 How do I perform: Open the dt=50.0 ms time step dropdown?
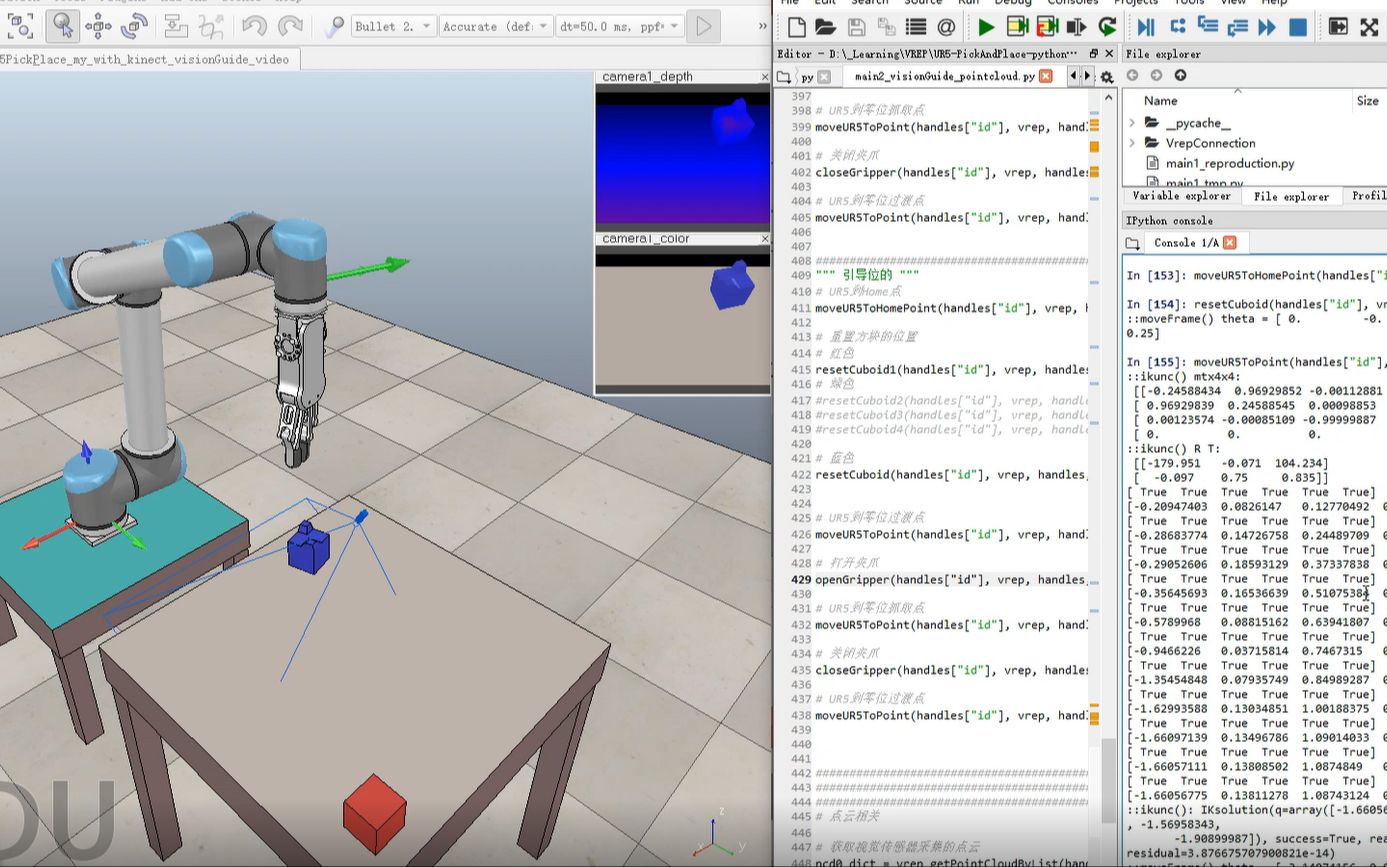click(619, 26)
